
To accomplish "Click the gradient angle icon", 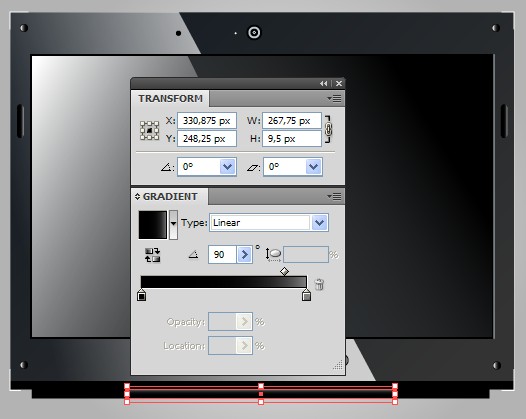I will point(193,255).
